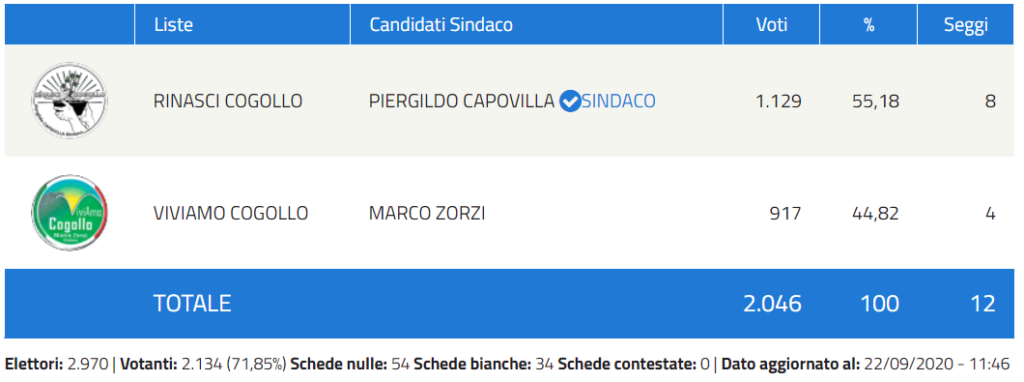Click the 44,82 percentage cell
Viewport: 1024px width, 382px height.
876,214
